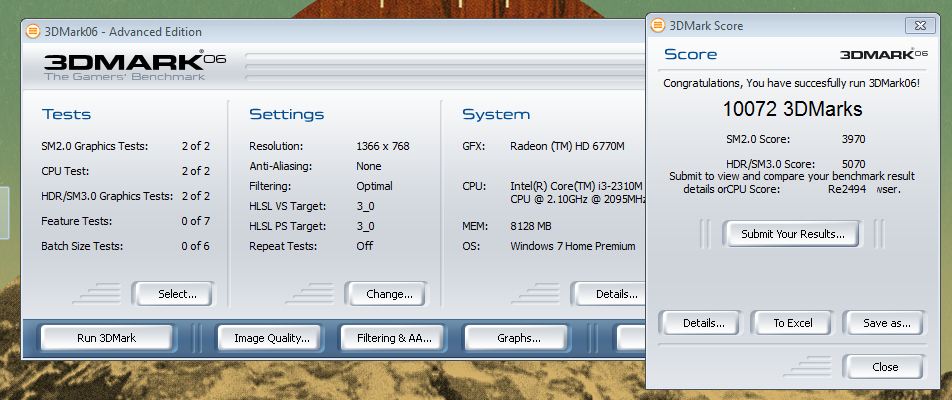952x400 pixels.
Task: Click the Score heading in Score window
Action: click(x=690, y=54)
